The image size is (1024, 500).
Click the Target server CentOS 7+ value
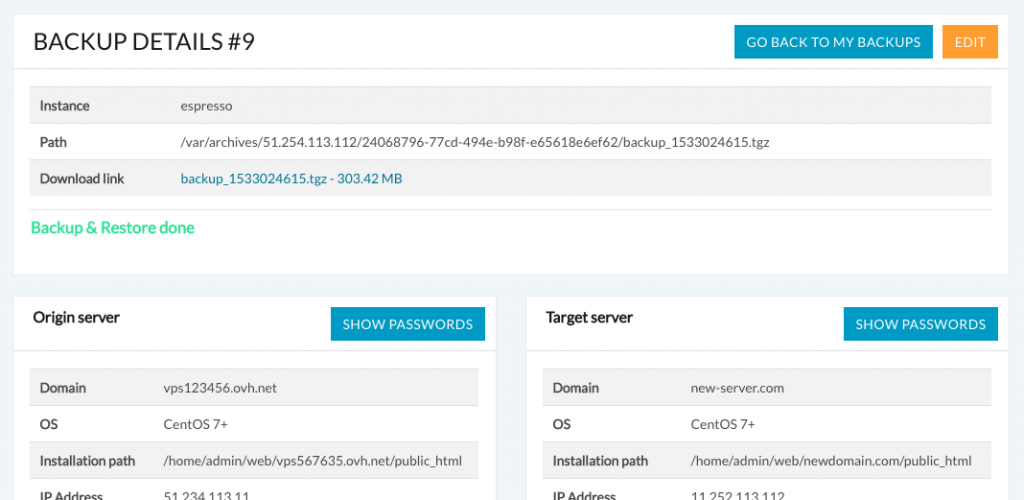(723, 424)
